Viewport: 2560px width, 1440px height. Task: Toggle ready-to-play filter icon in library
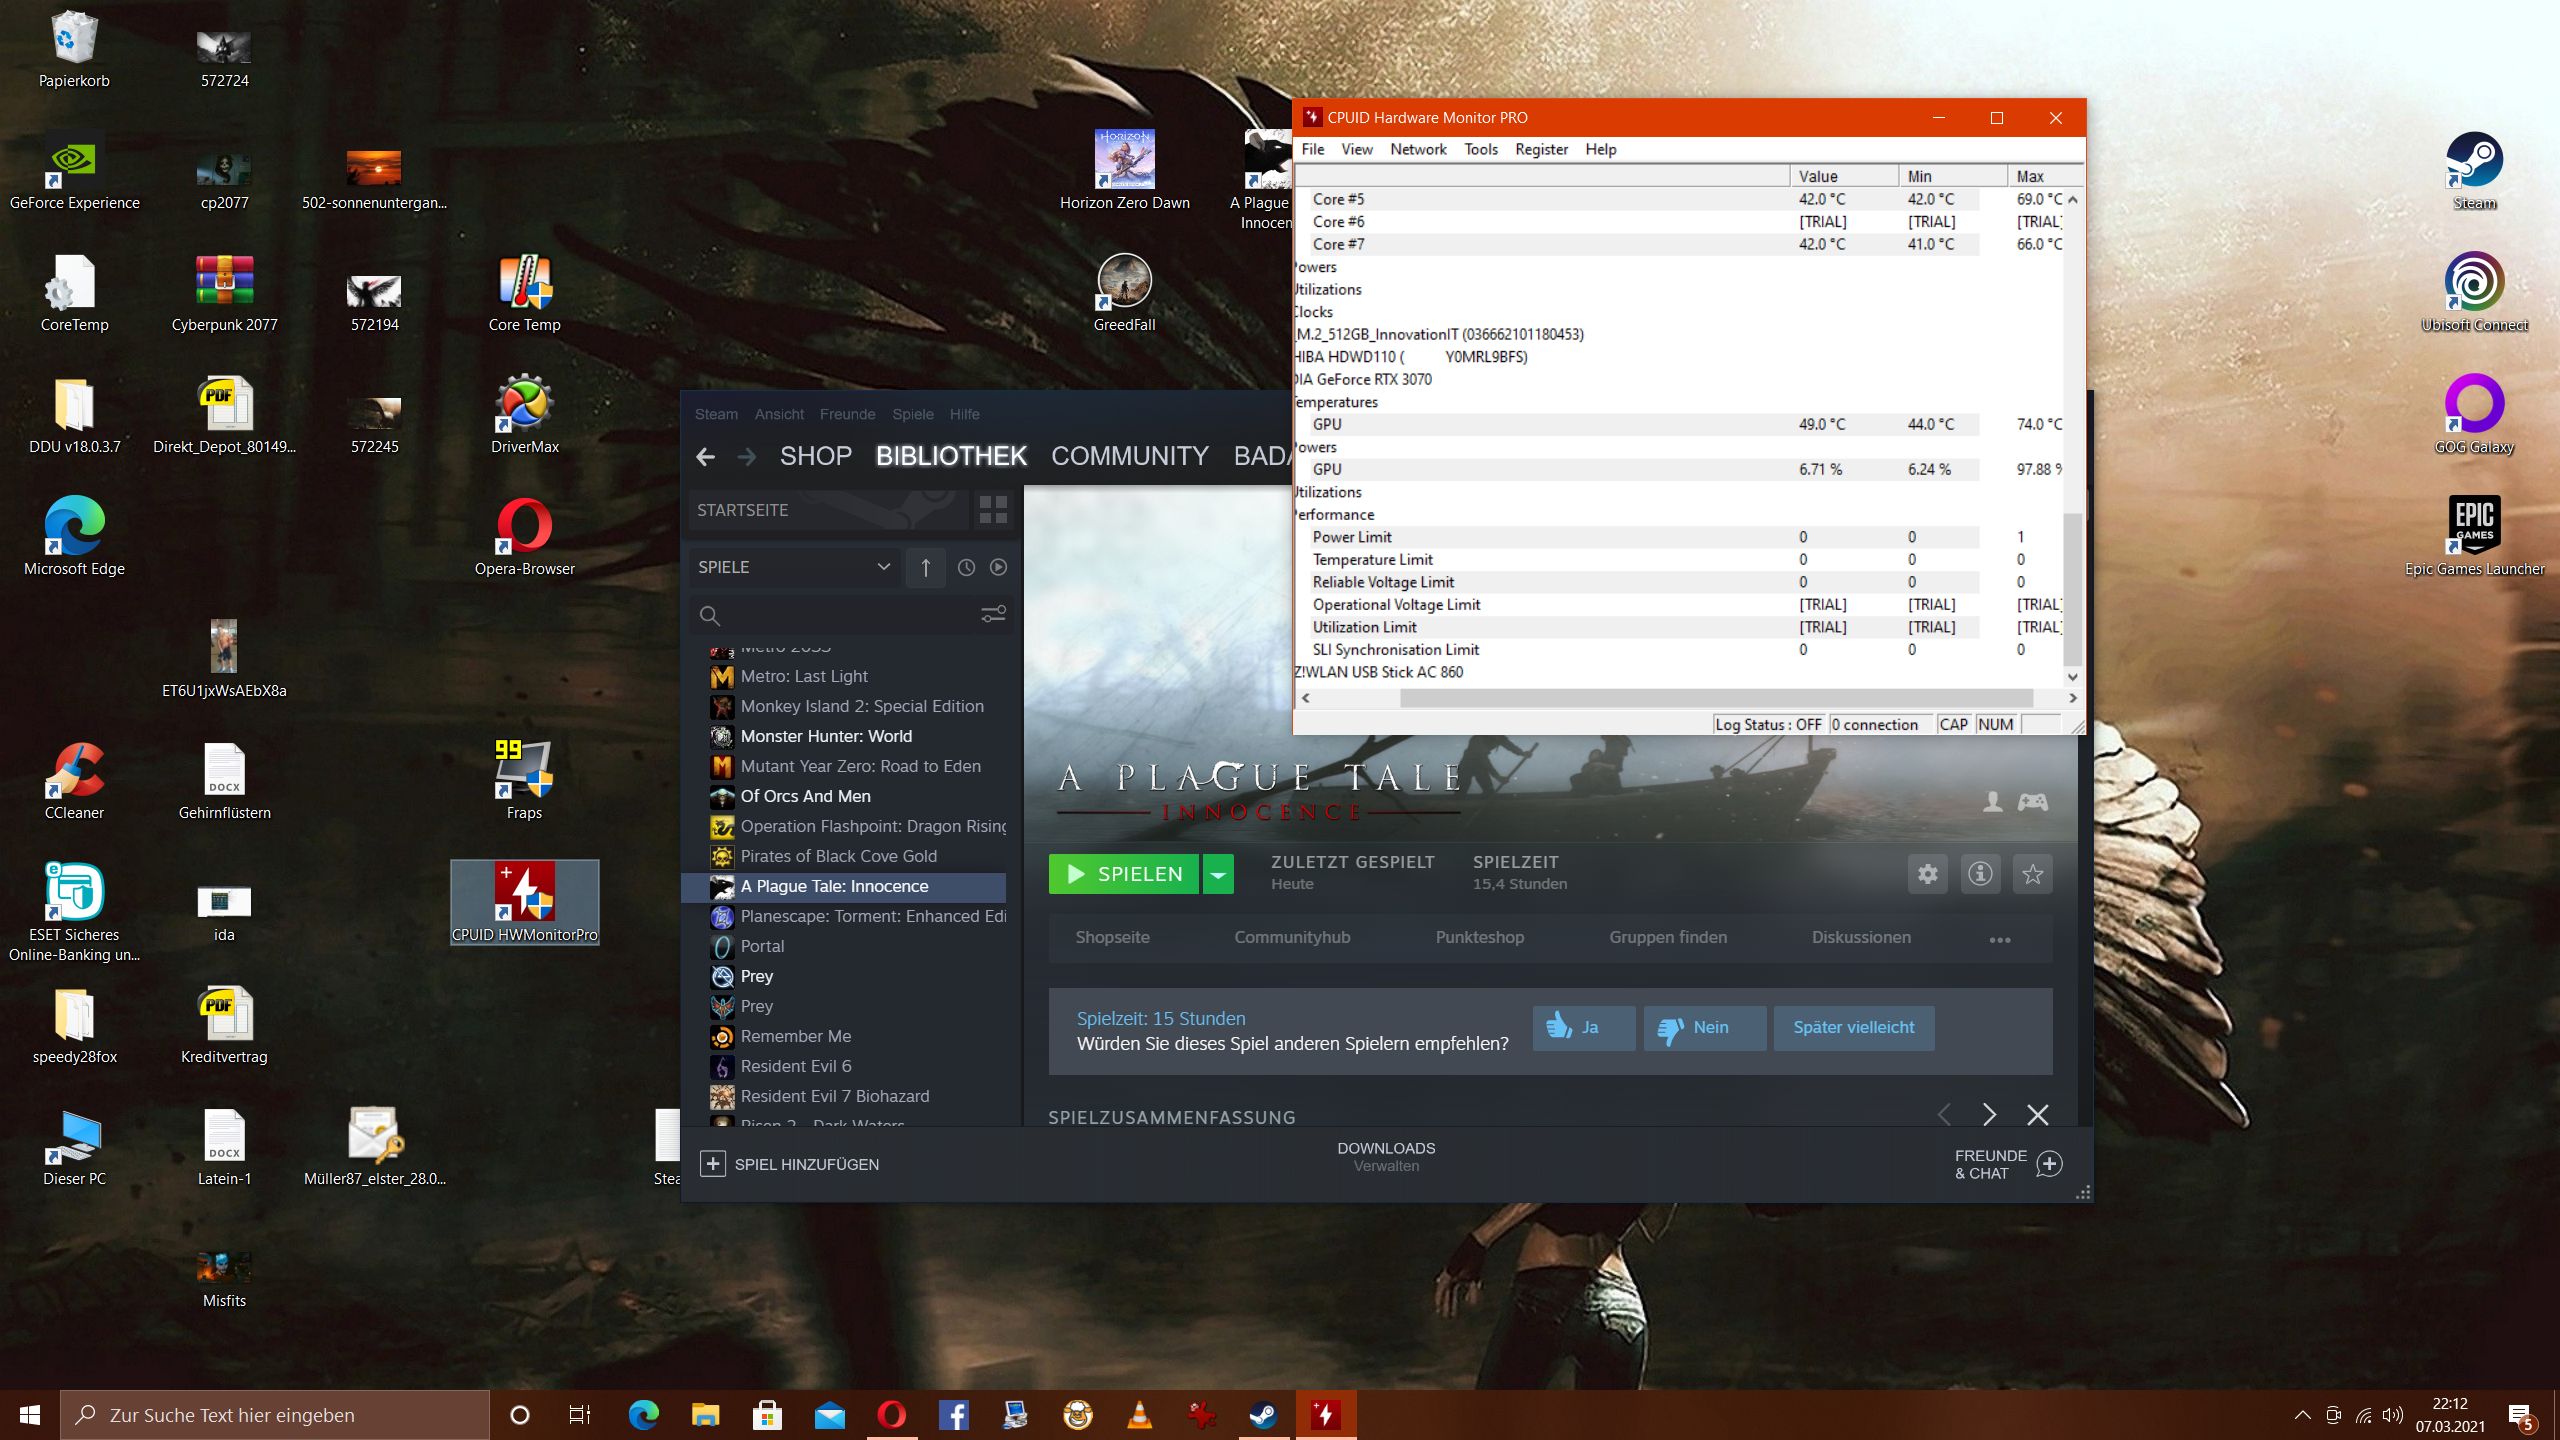point(998,567)
